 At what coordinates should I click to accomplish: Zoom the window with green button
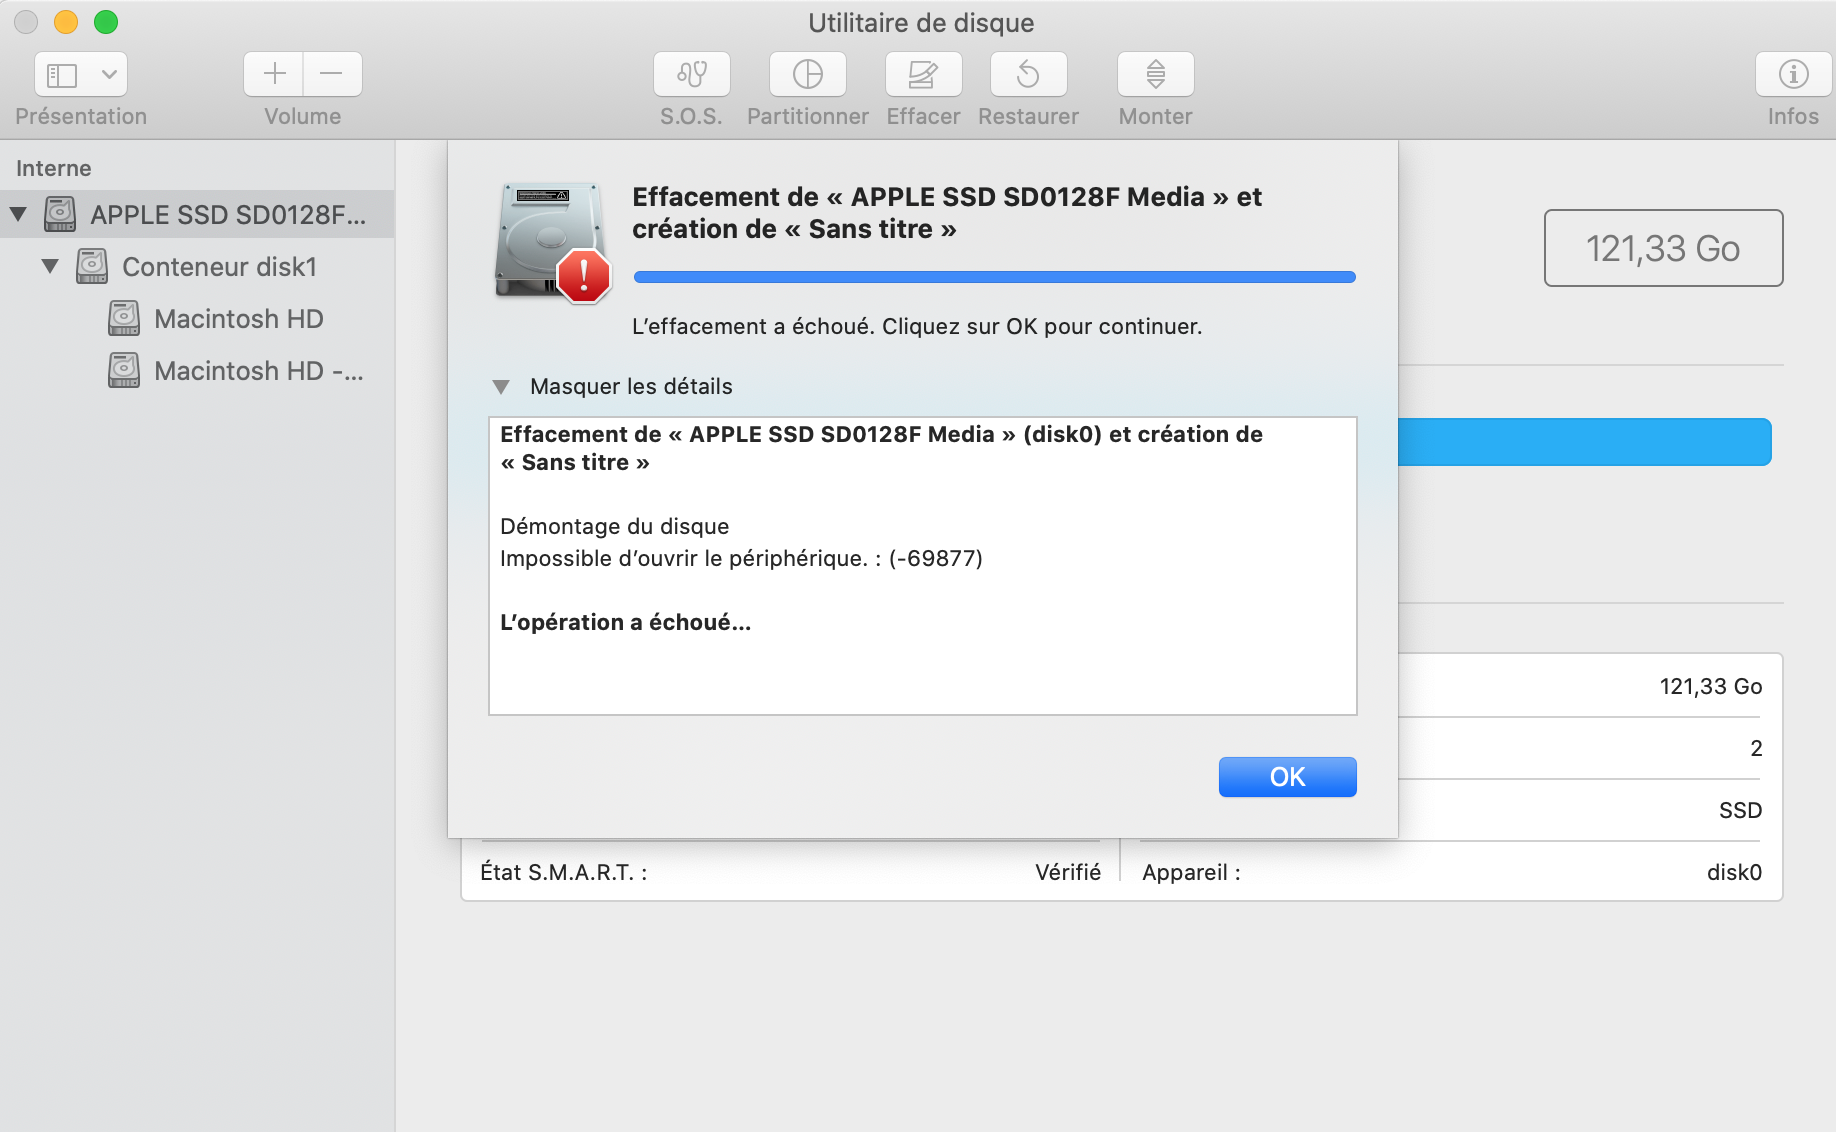(x=106, y=22)
